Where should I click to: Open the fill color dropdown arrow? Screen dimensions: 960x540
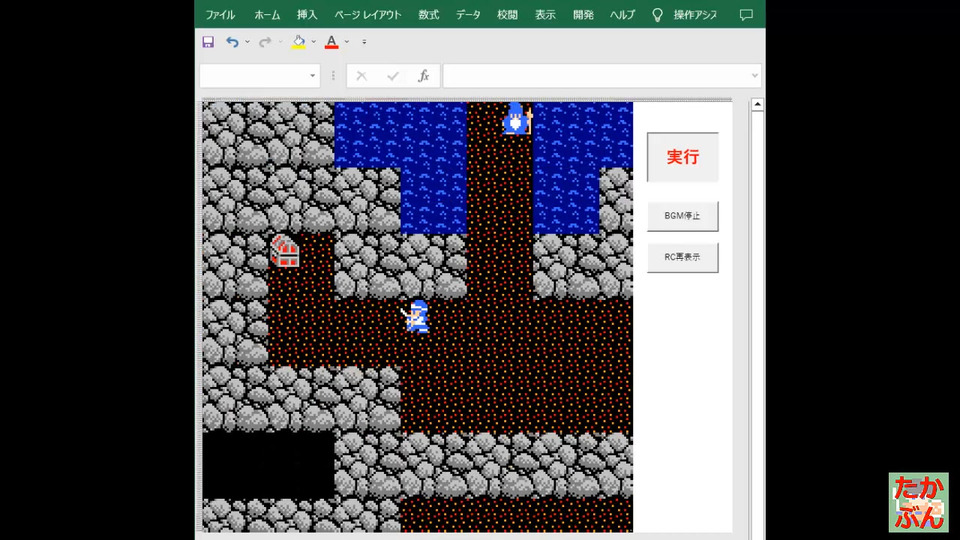313,42
